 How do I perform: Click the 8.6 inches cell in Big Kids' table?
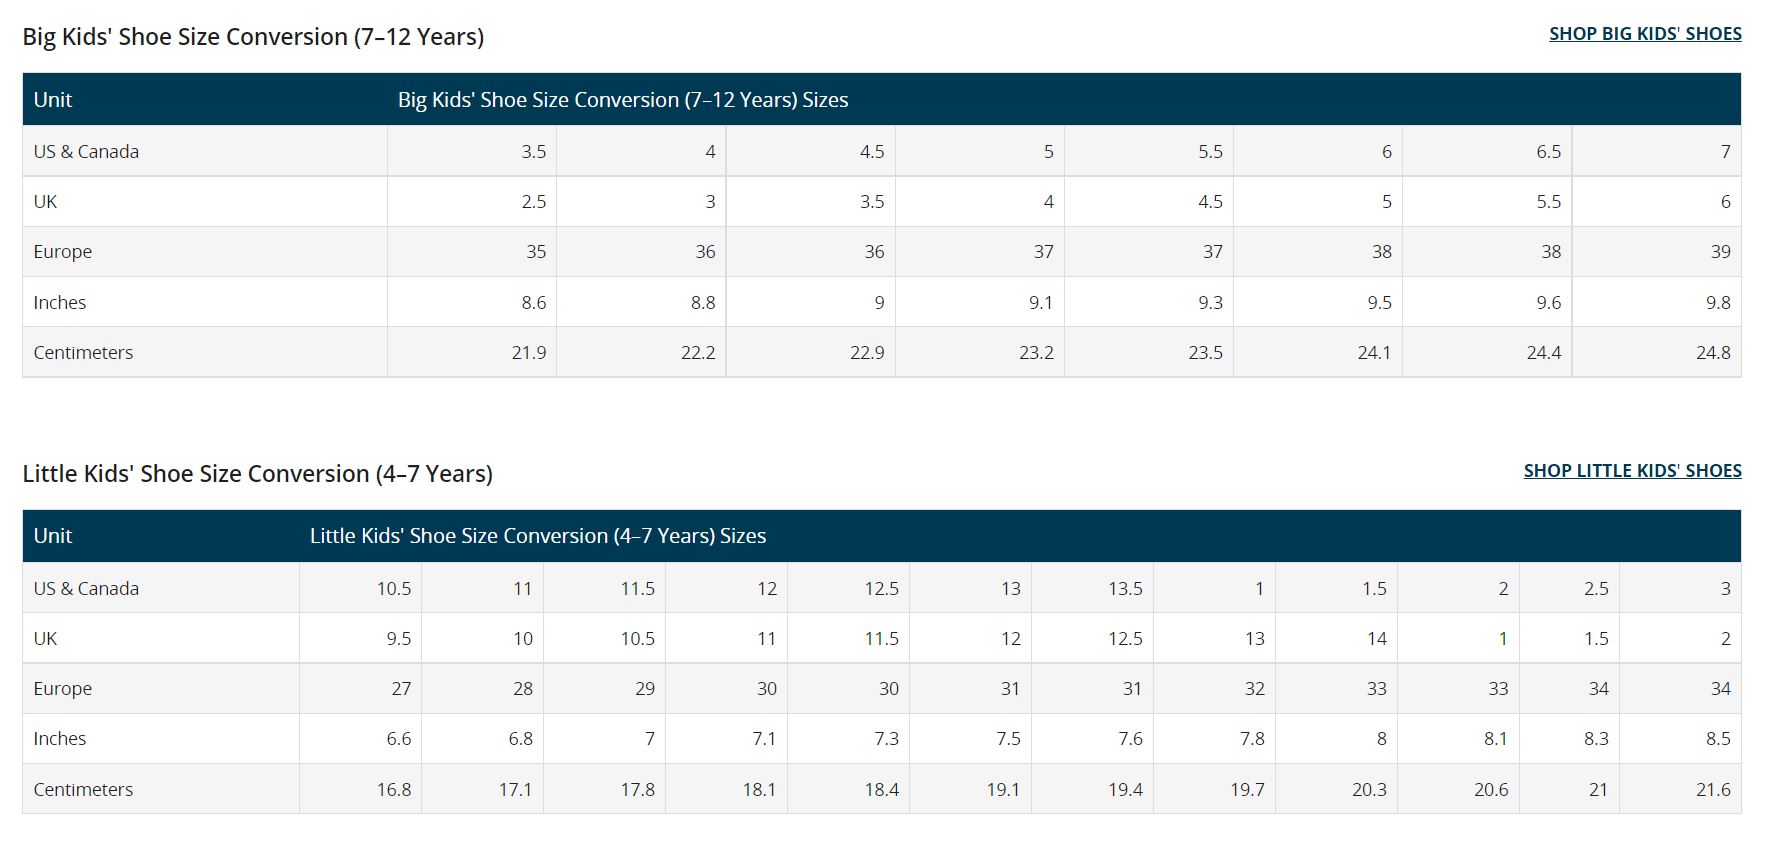point(533,303)
